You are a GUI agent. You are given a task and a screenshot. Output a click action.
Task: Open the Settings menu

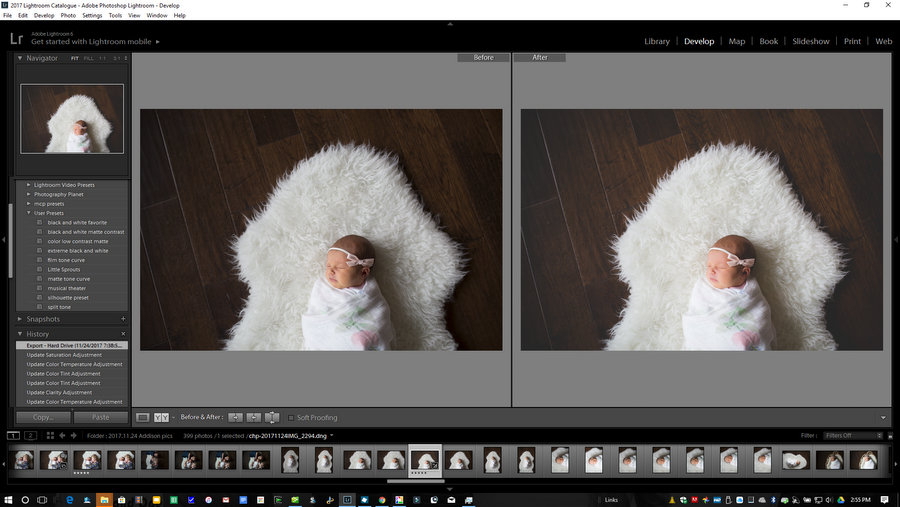(92, 16)
